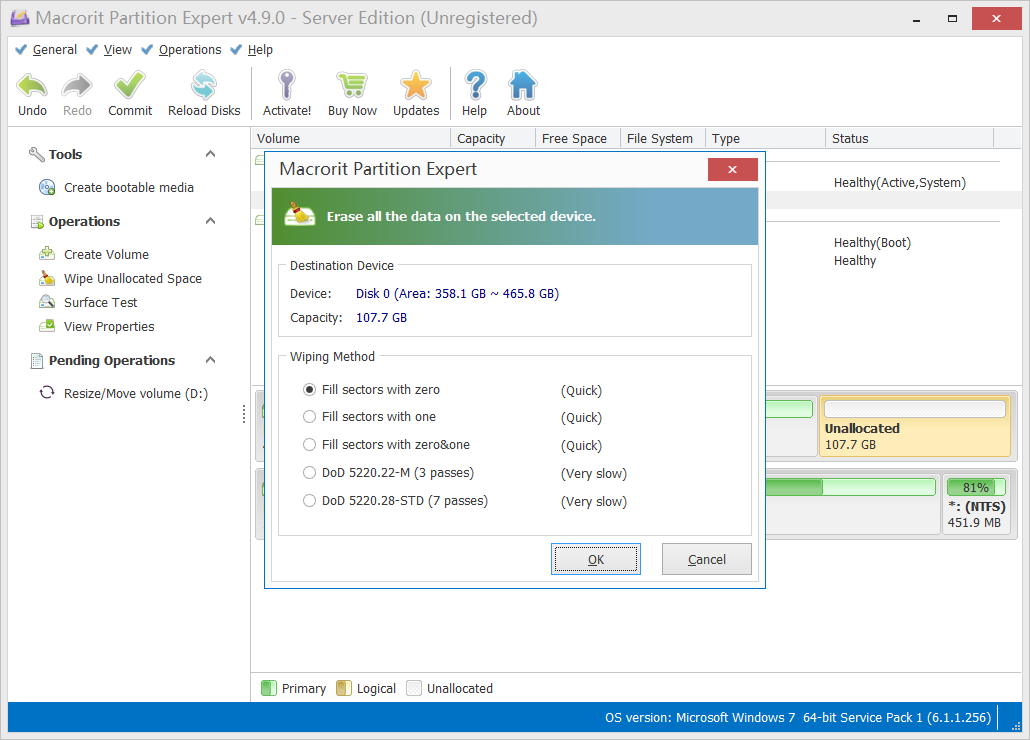Click the Primary green legend swatch

[269, 688]
